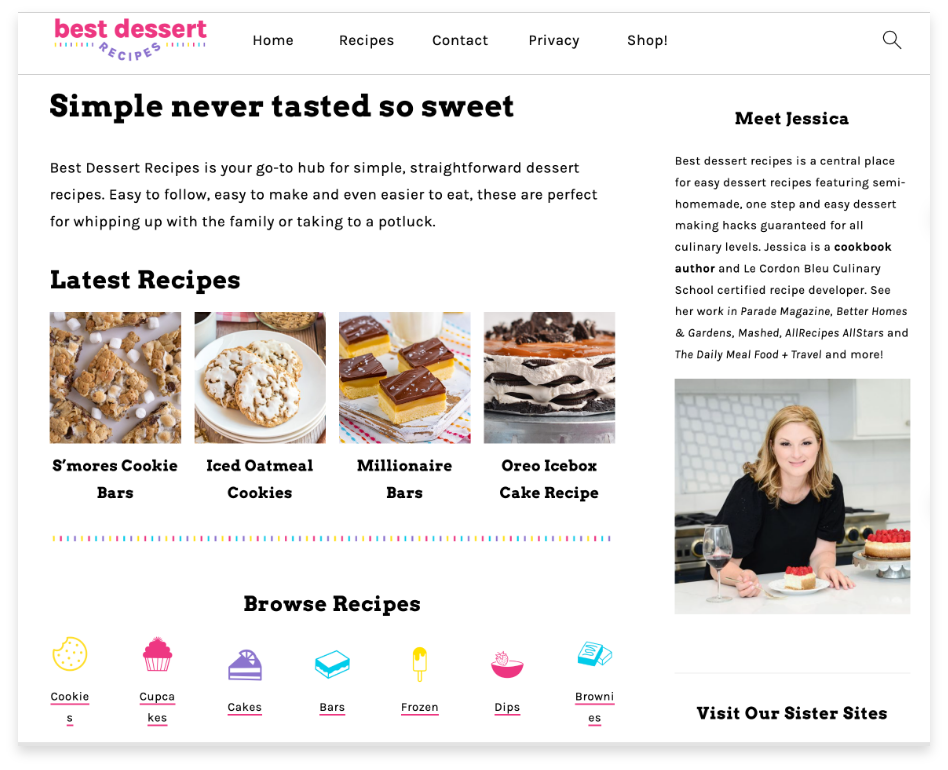The height and width of the screenshot is (770, 948).
Task: Go to the Home menu item
Action: point(273,40)
